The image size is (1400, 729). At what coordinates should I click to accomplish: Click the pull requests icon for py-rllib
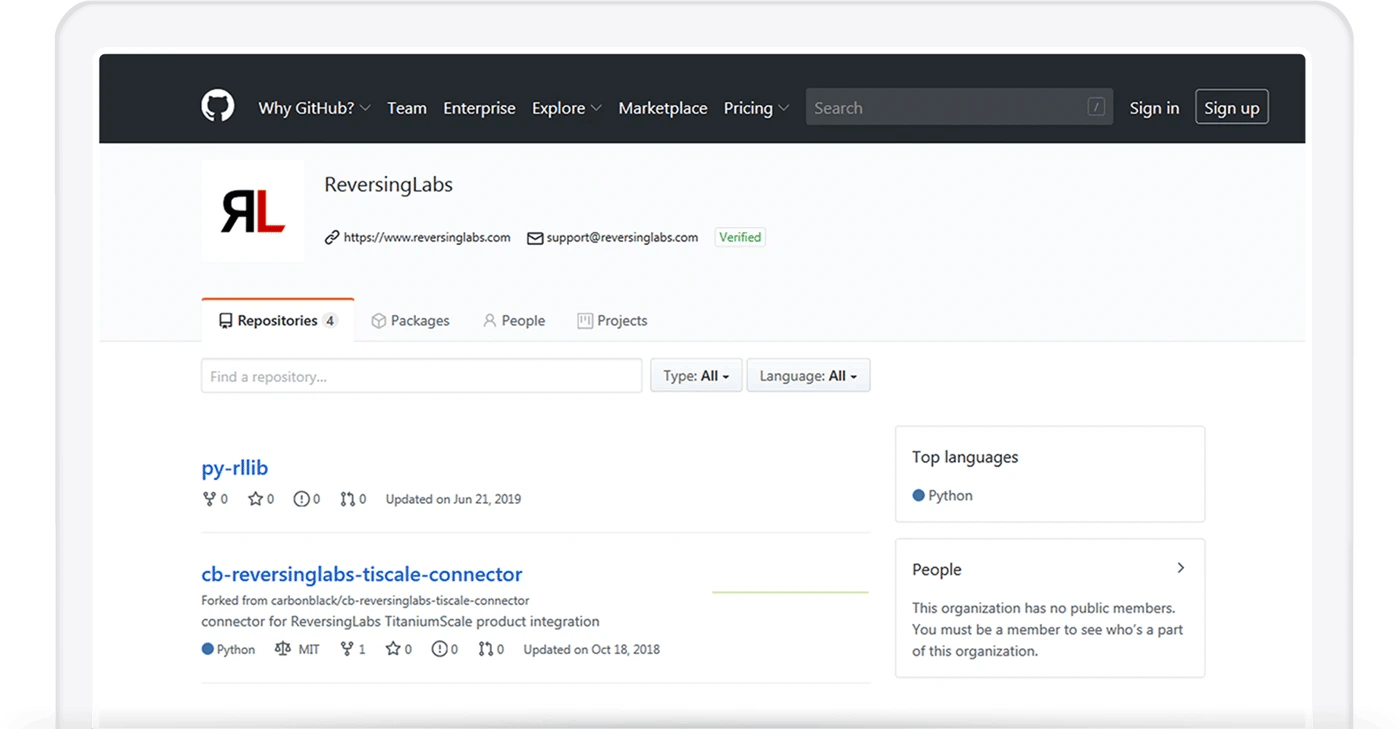pyautogui.click(x=347, y=499)
